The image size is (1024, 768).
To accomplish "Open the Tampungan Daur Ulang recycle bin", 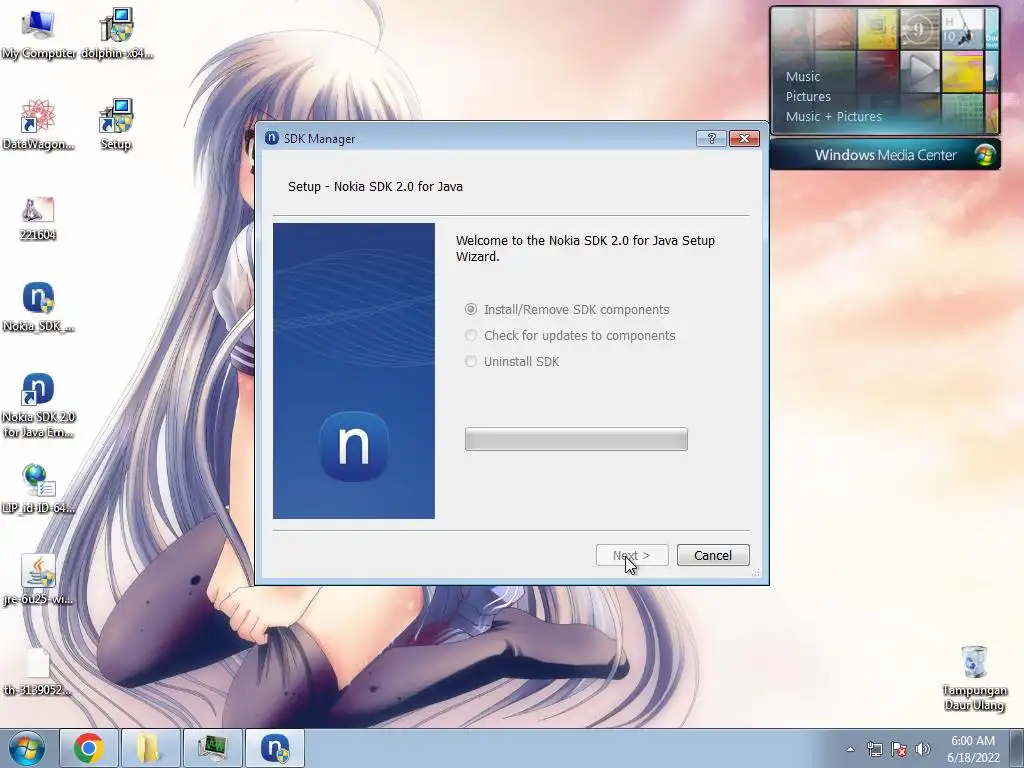I will point(974,678).
